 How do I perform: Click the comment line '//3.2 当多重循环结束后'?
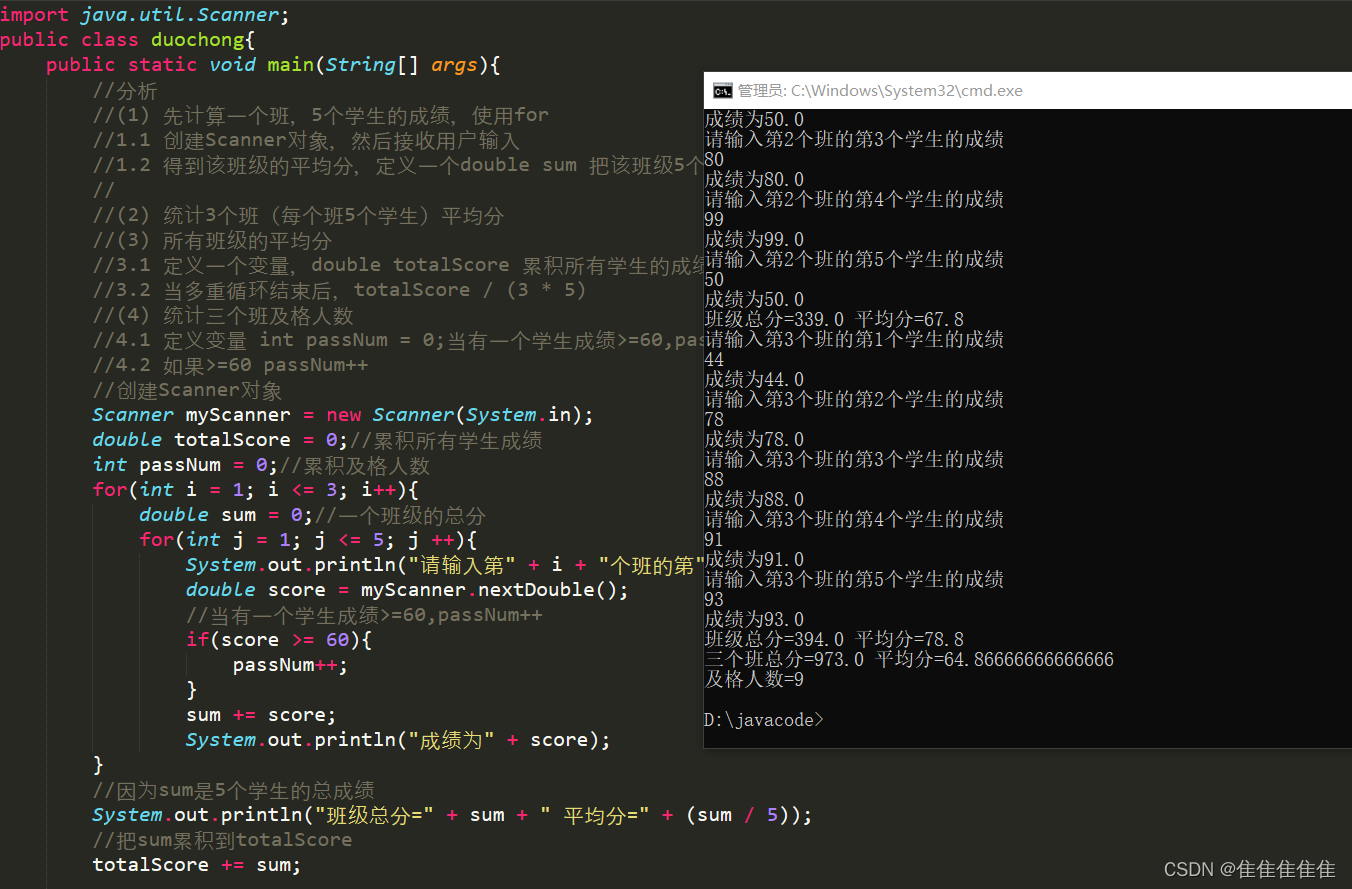tap(339, 290)
